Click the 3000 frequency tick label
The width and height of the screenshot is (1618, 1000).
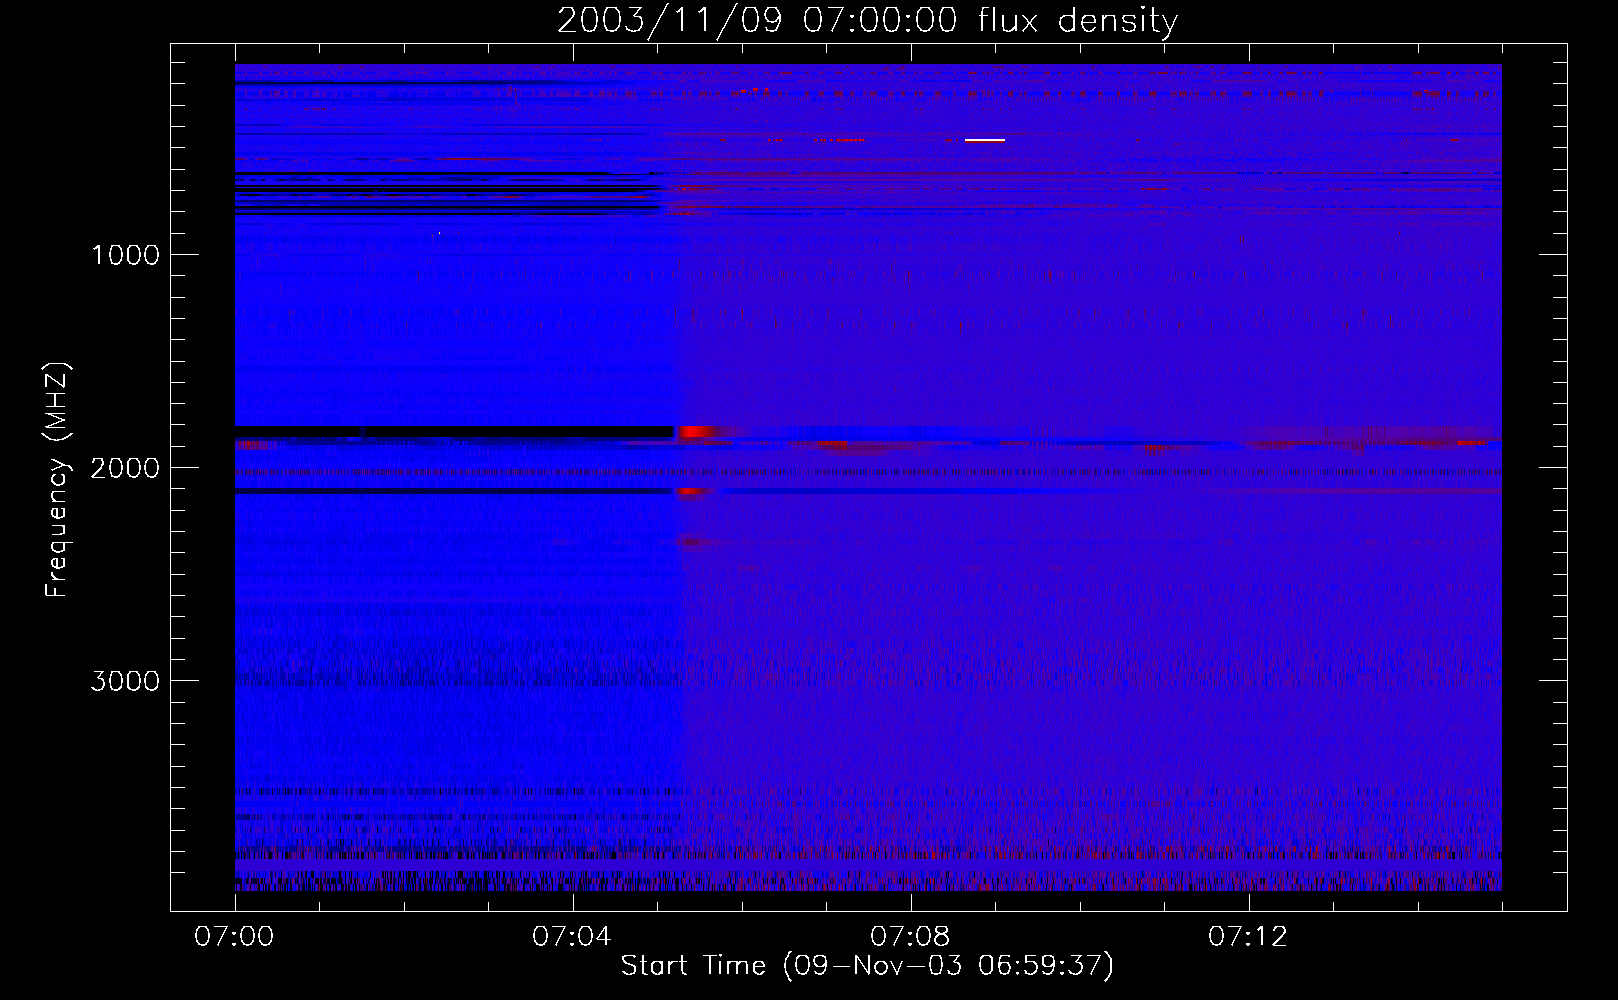click(125, 681)
